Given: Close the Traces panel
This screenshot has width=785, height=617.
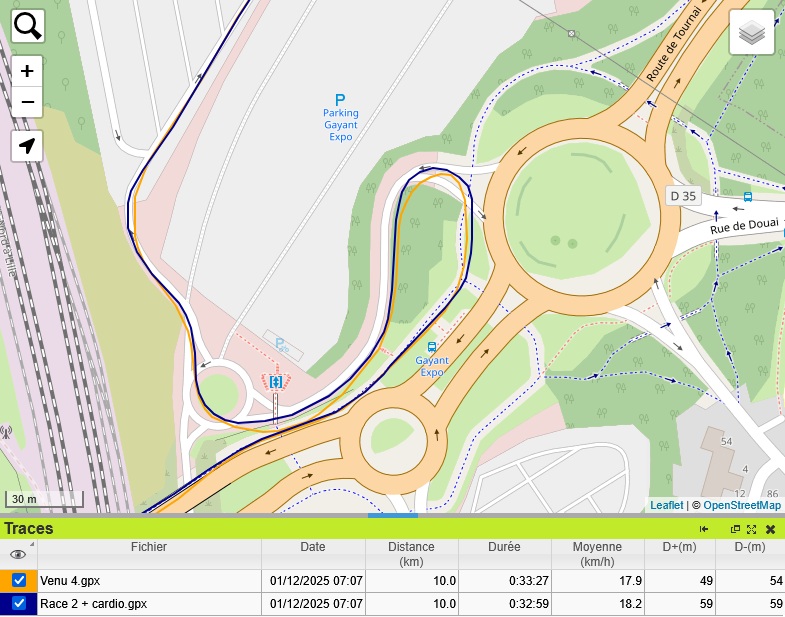Looking at the screenshot, I should point(771,529).
